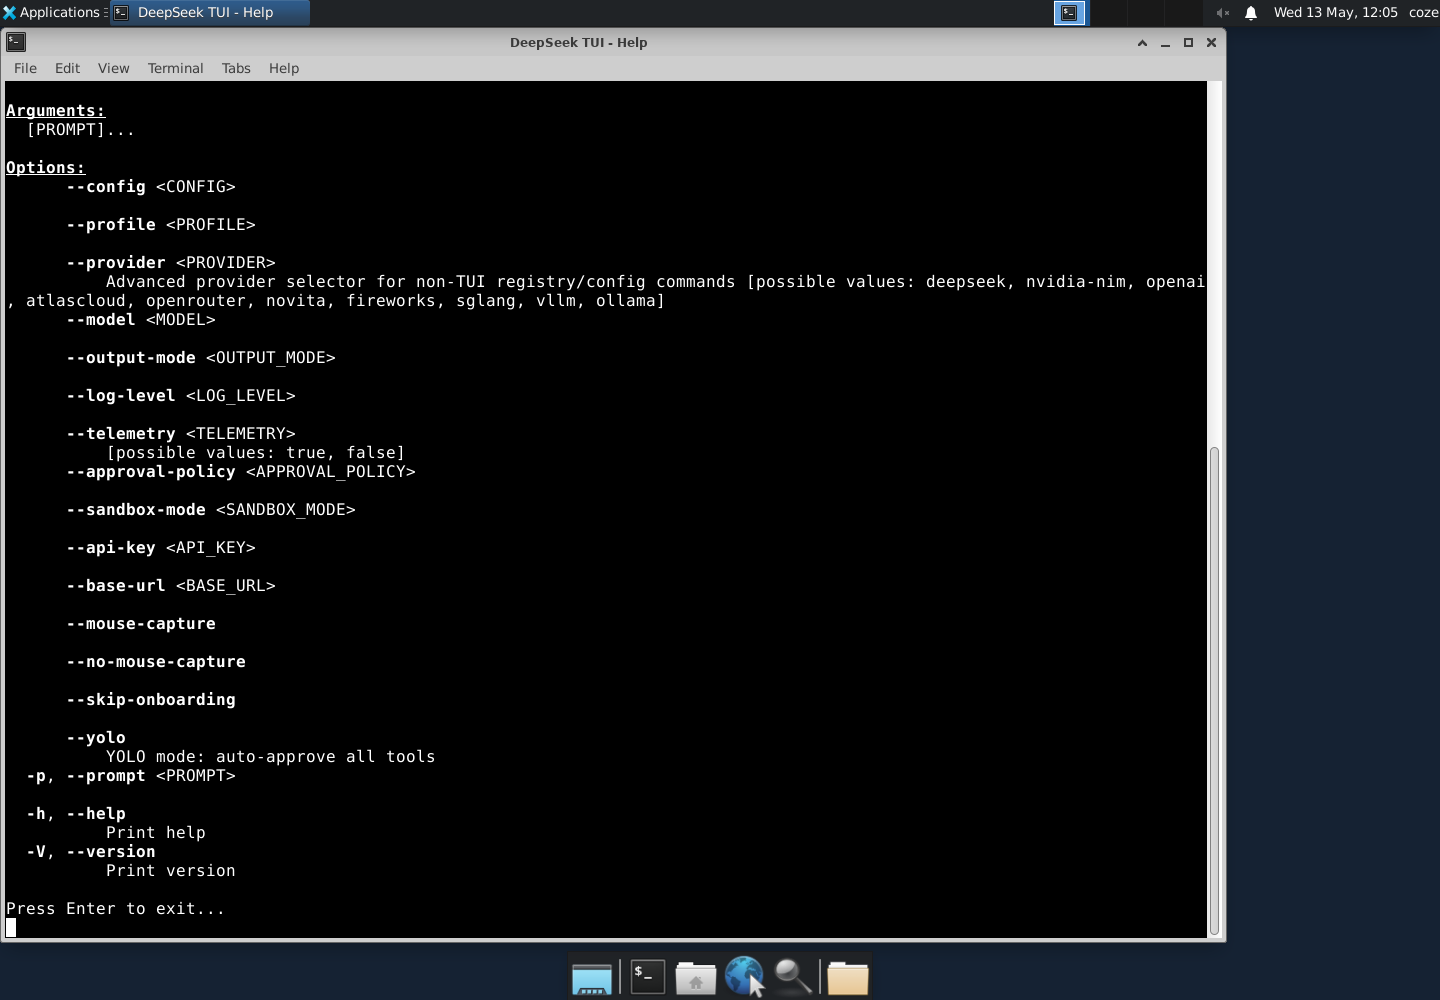The height and width of the screenshot is (1000, 1440).
Task: Maximize the DeepSeek TUI - Help window
Action: (1188, 42)
